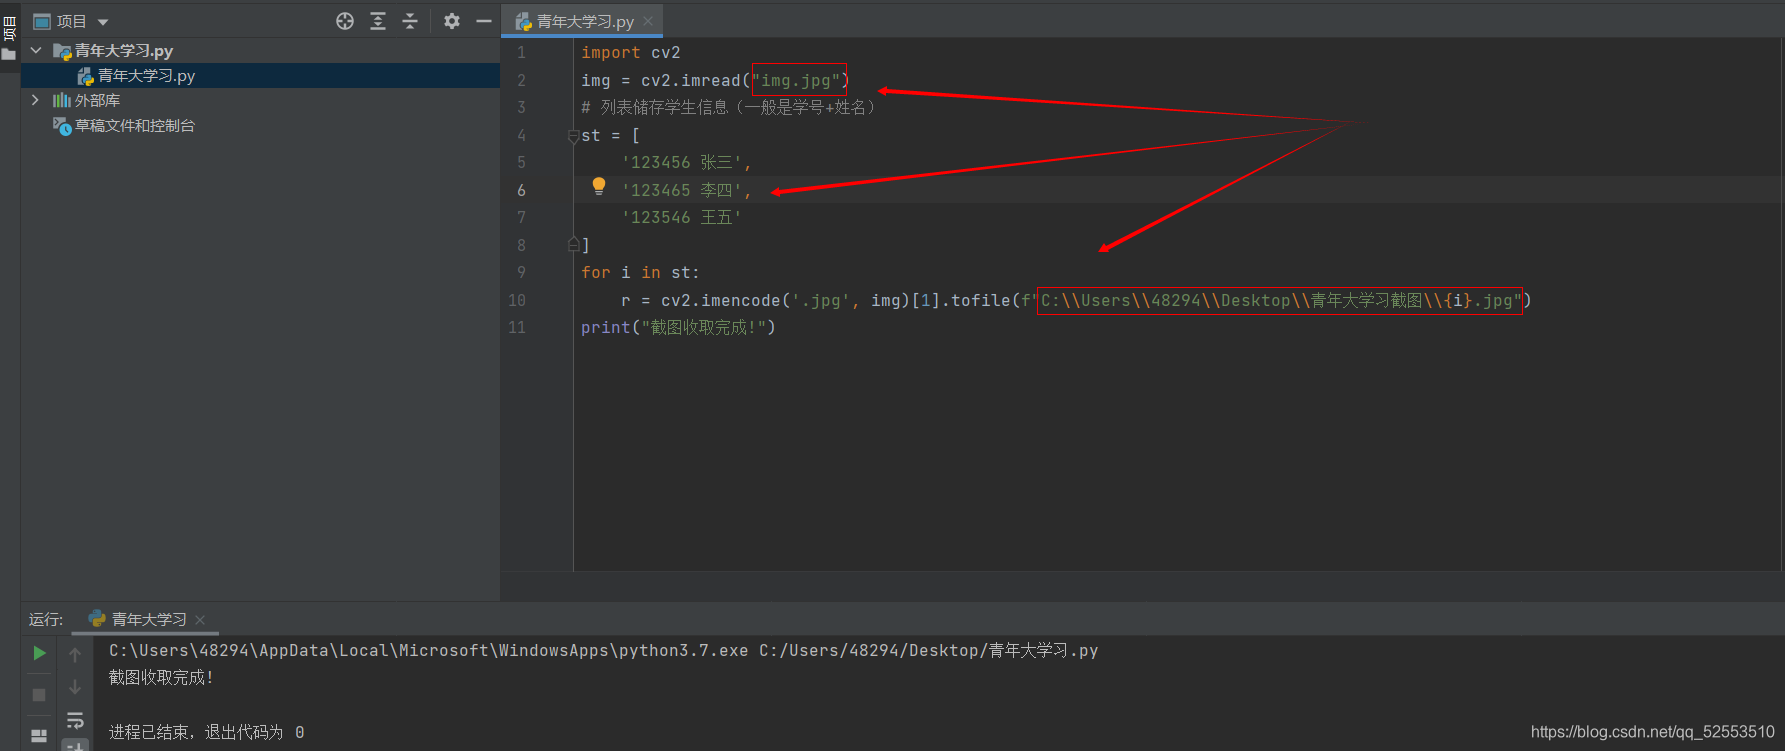Click line number 10 in gutter

point(516,300)
